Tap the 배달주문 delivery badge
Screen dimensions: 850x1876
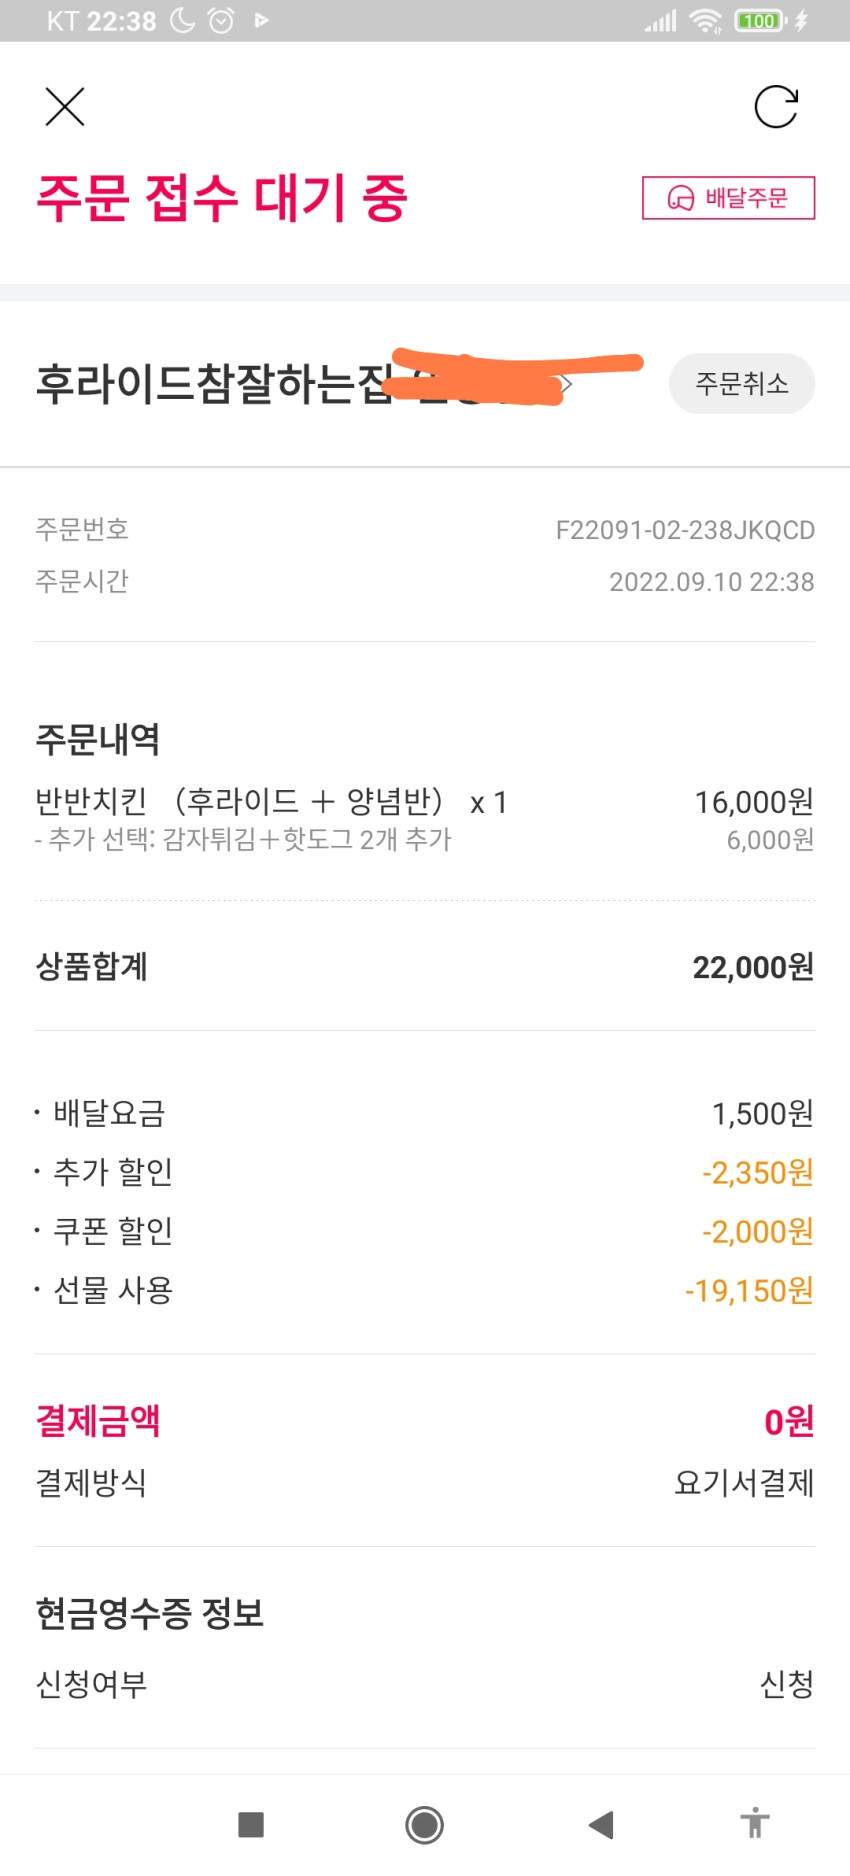(728, 198)
